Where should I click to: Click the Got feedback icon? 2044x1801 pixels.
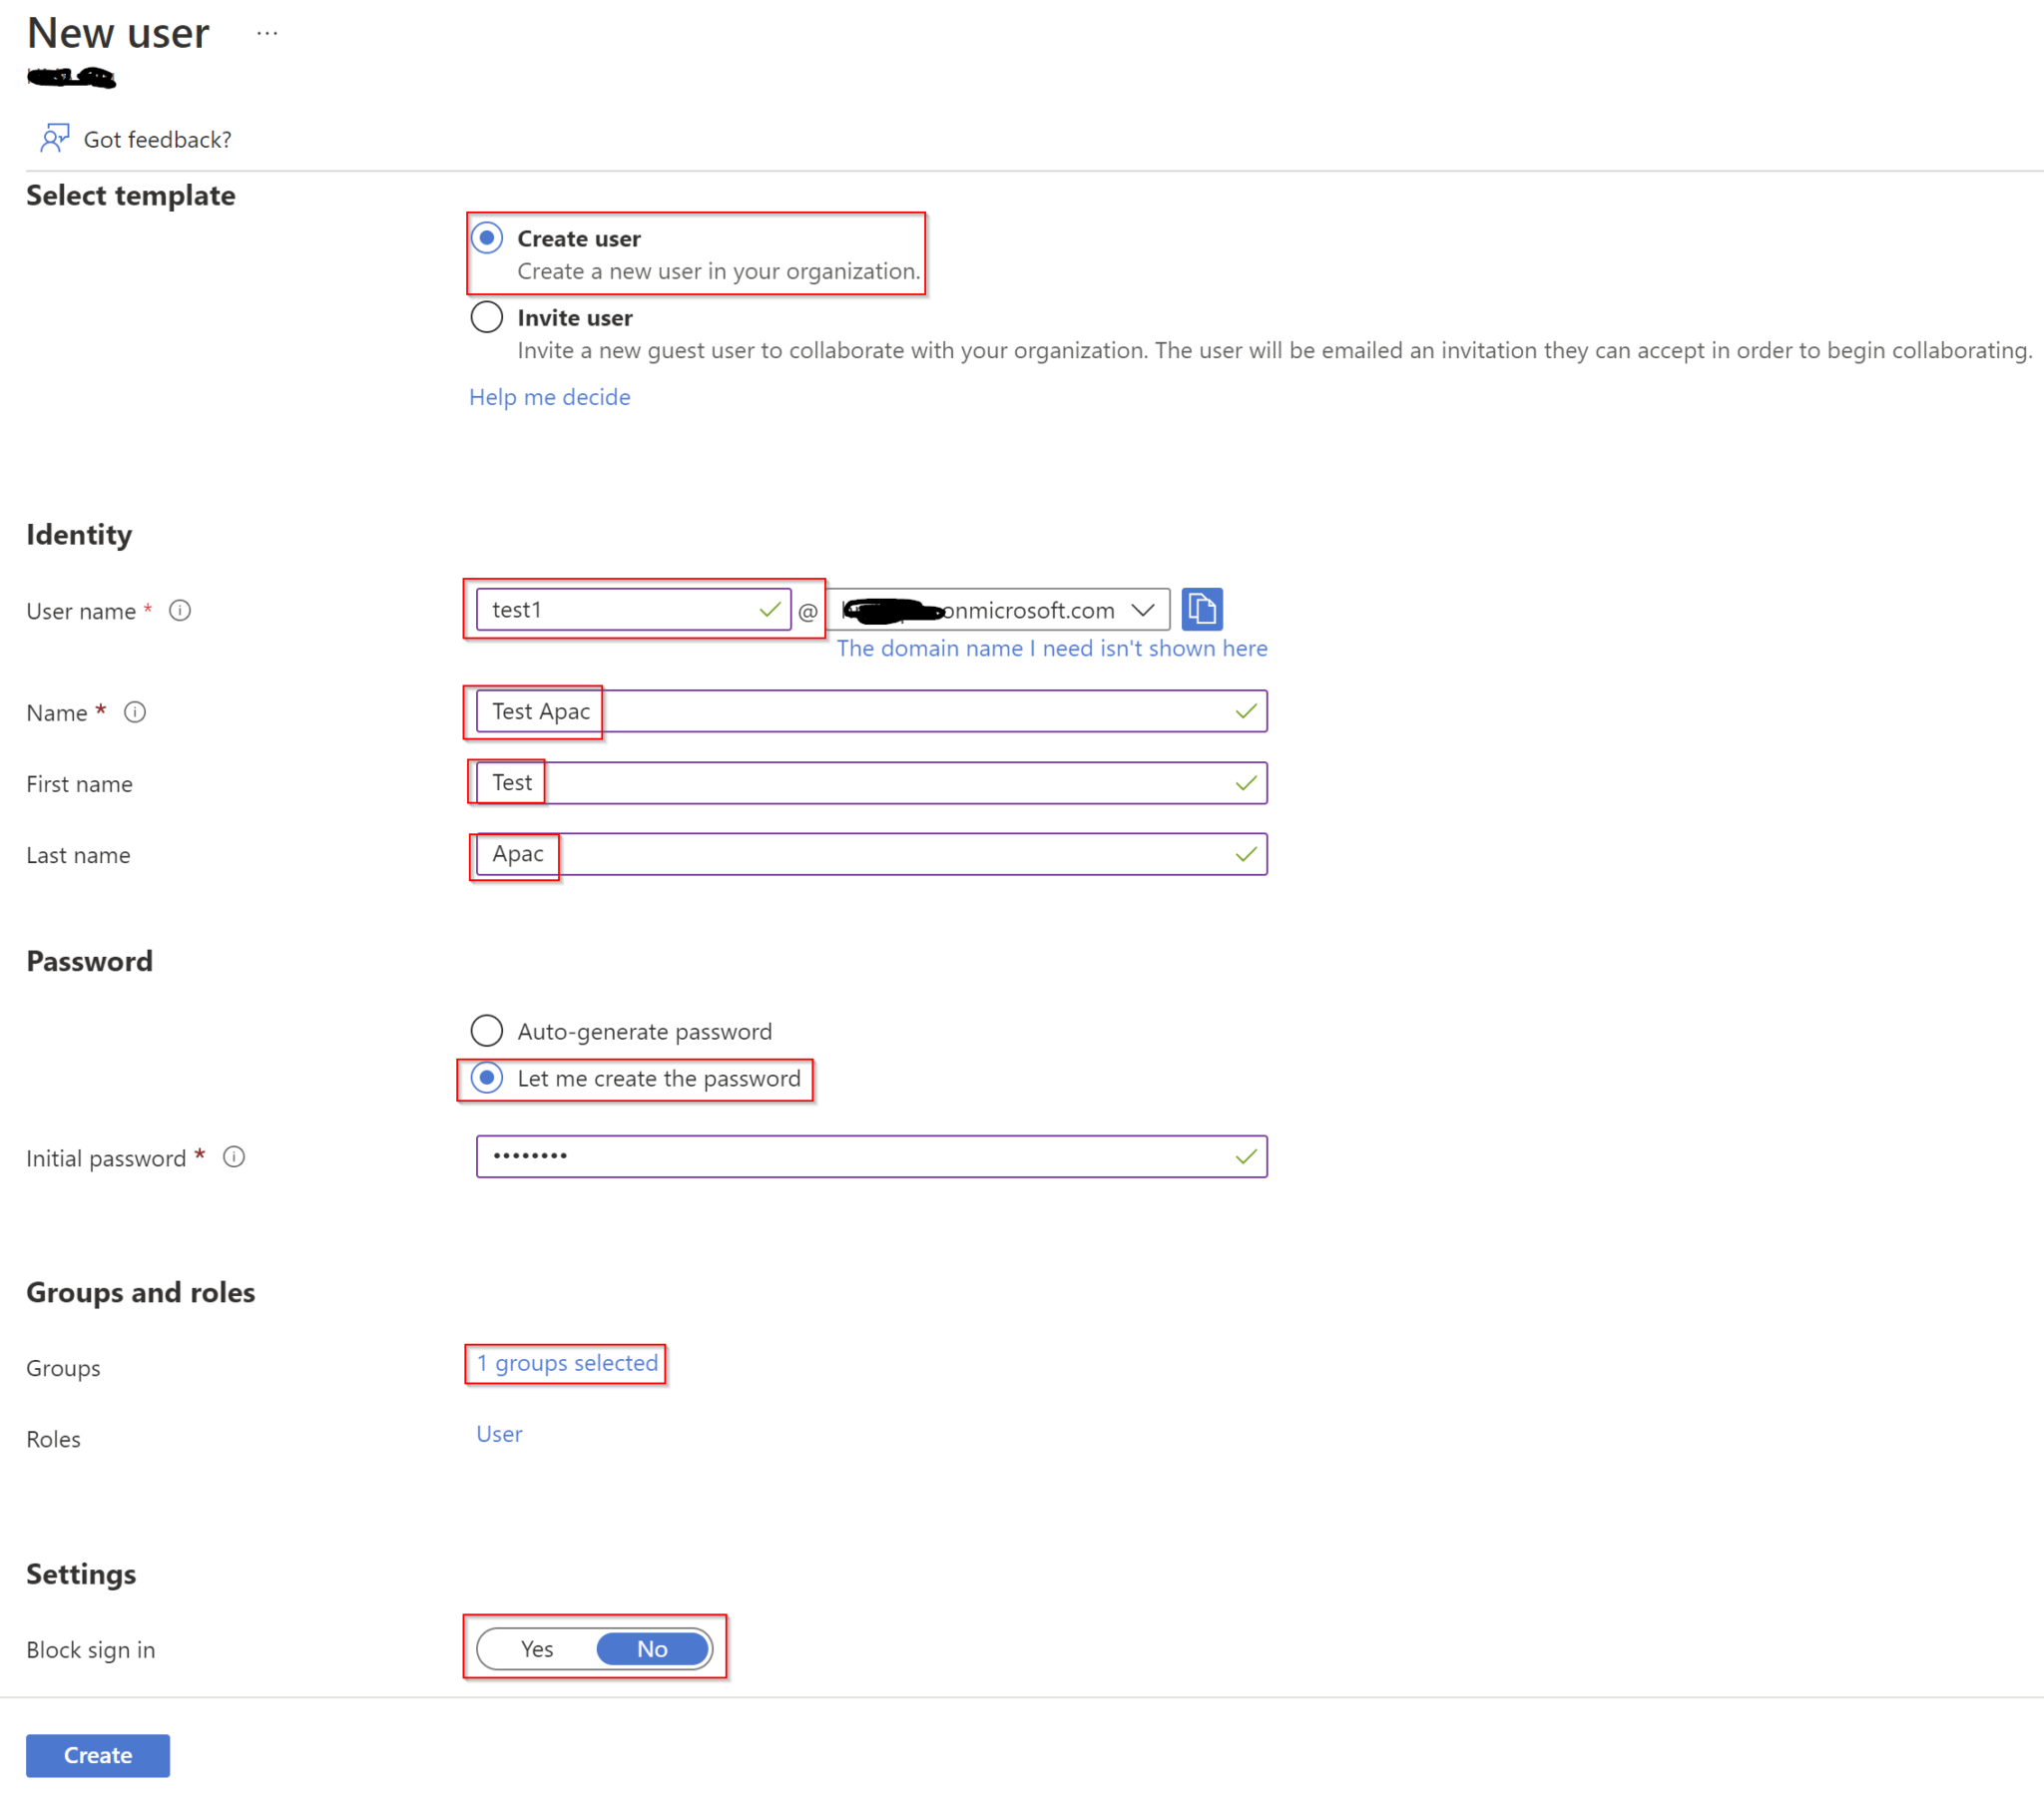coord(55,139)
